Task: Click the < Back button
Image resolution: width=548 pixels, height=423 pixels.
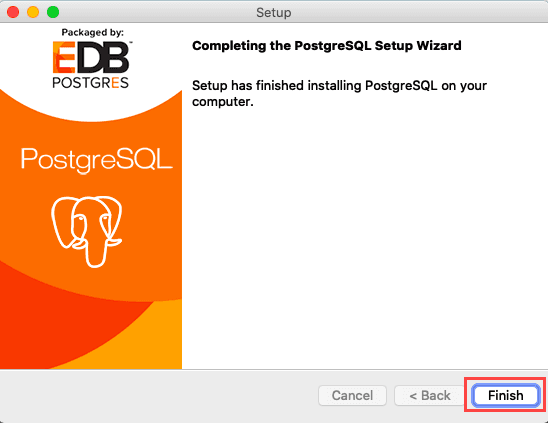Action: pos(430,395)
